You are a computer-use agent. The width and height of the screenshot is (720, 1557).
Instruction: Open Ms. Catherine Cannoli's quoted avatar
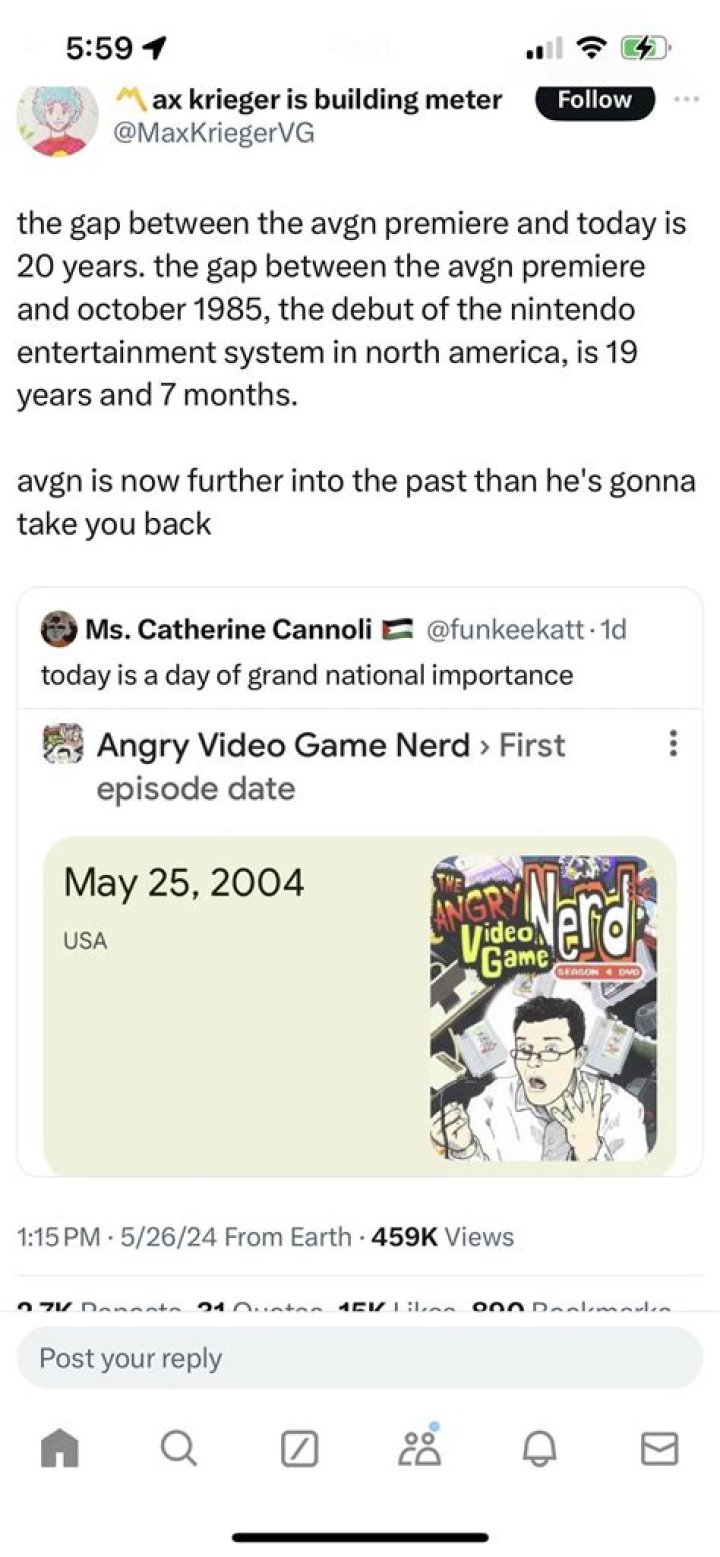tap(58, 629)
